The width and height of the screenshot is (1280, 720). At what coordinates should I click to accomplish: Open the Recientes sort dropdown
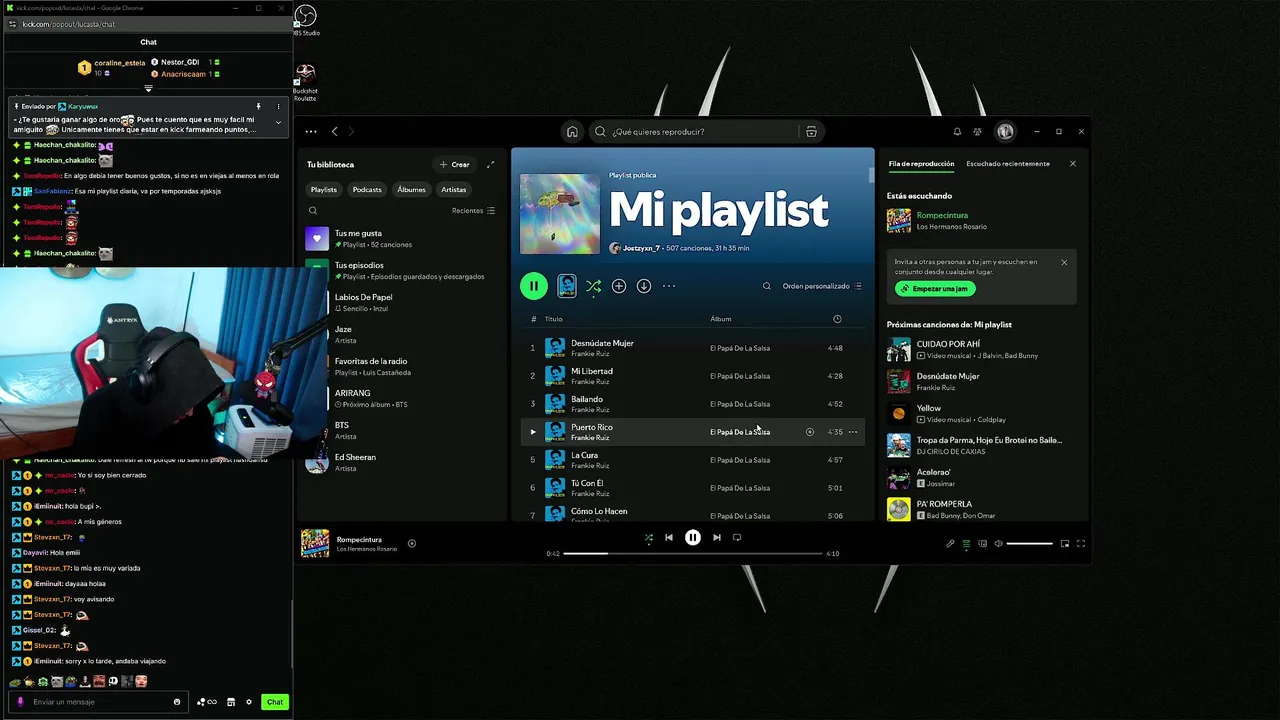click(x=473, y=210)
